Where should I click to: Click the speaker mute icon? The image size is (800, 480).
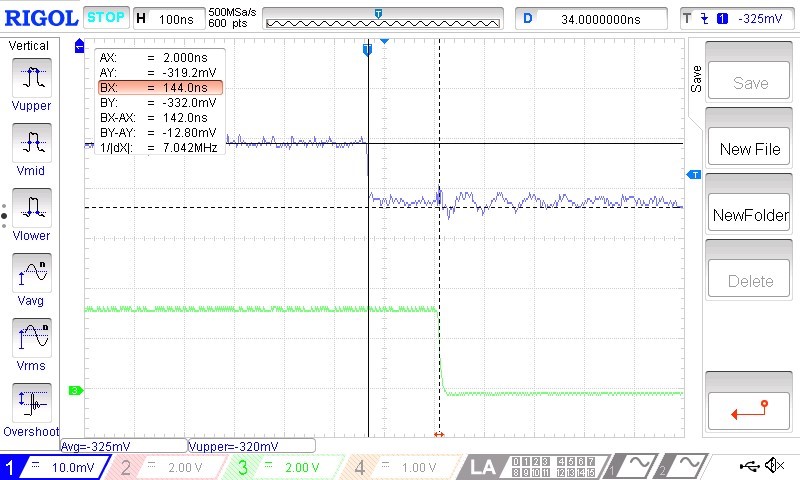point(773,466)
